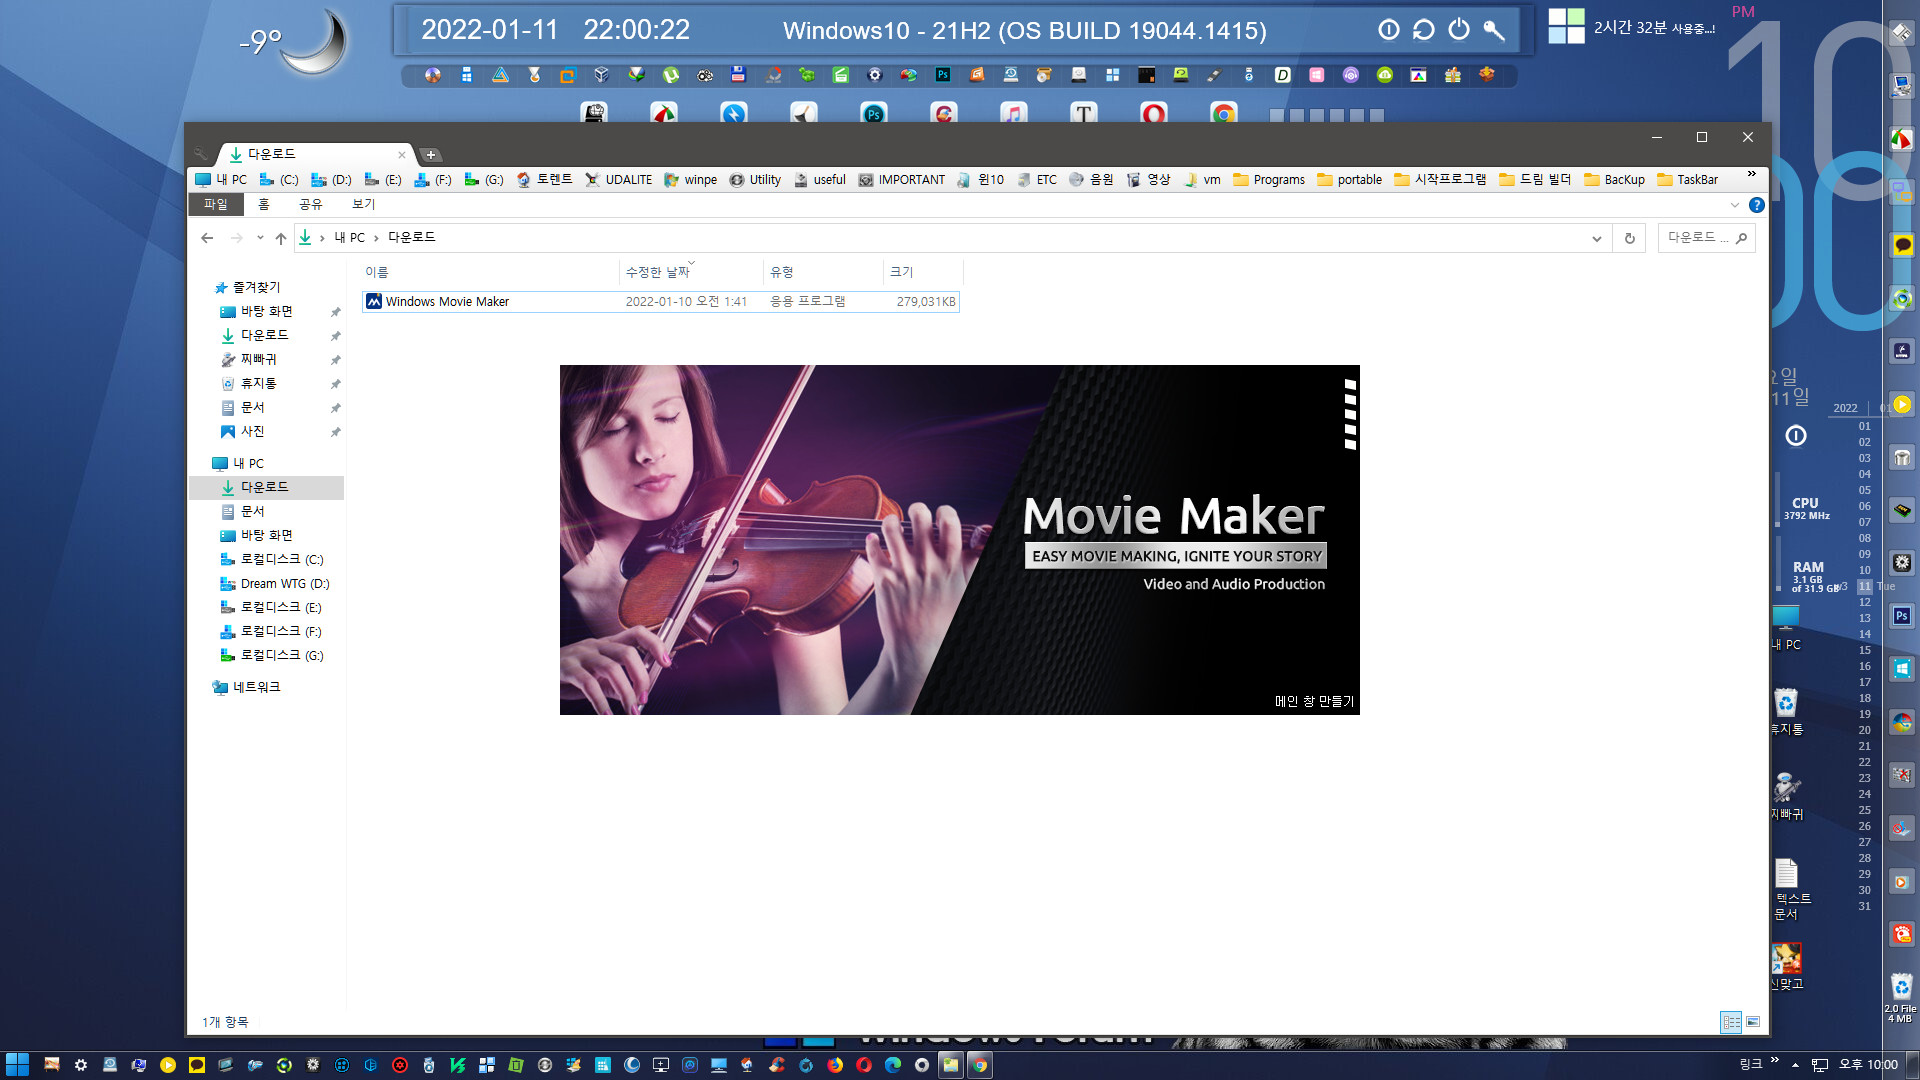
Task: Expand the ribbon with the chevron
Action: coord(1735,205)
